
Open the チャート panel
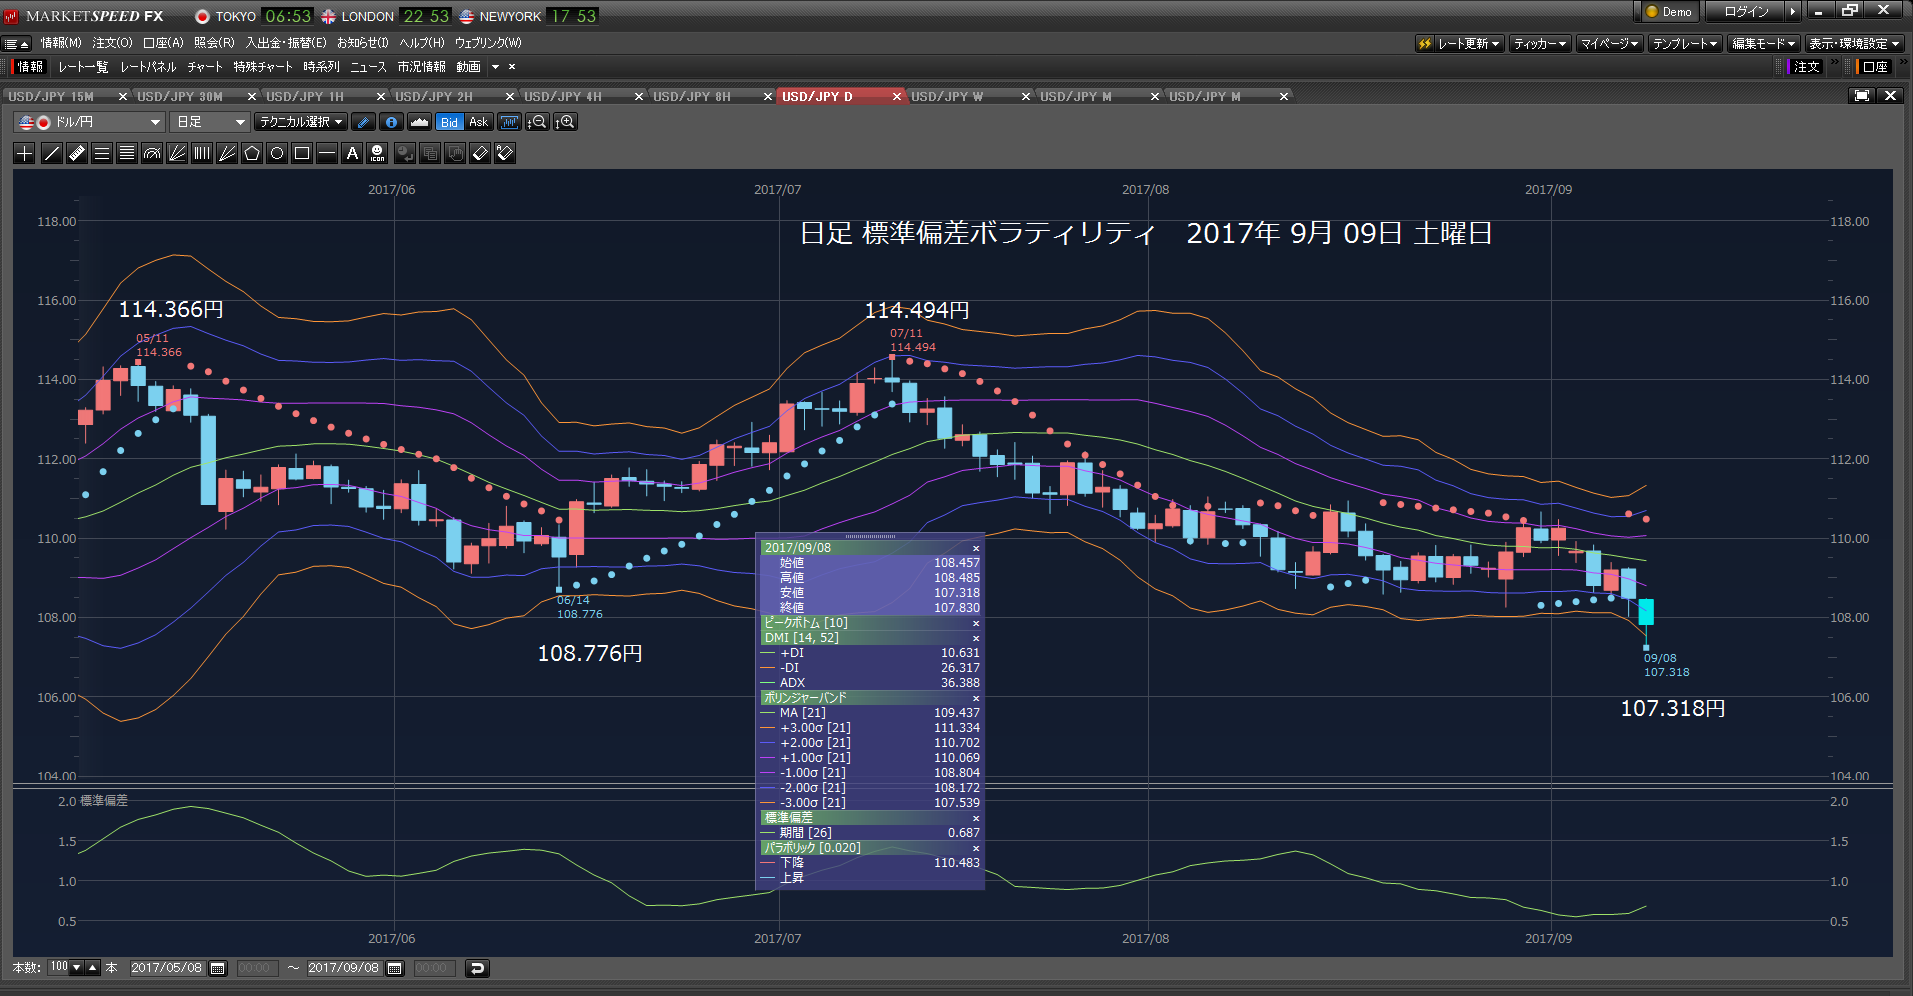(x=205, y=67)
